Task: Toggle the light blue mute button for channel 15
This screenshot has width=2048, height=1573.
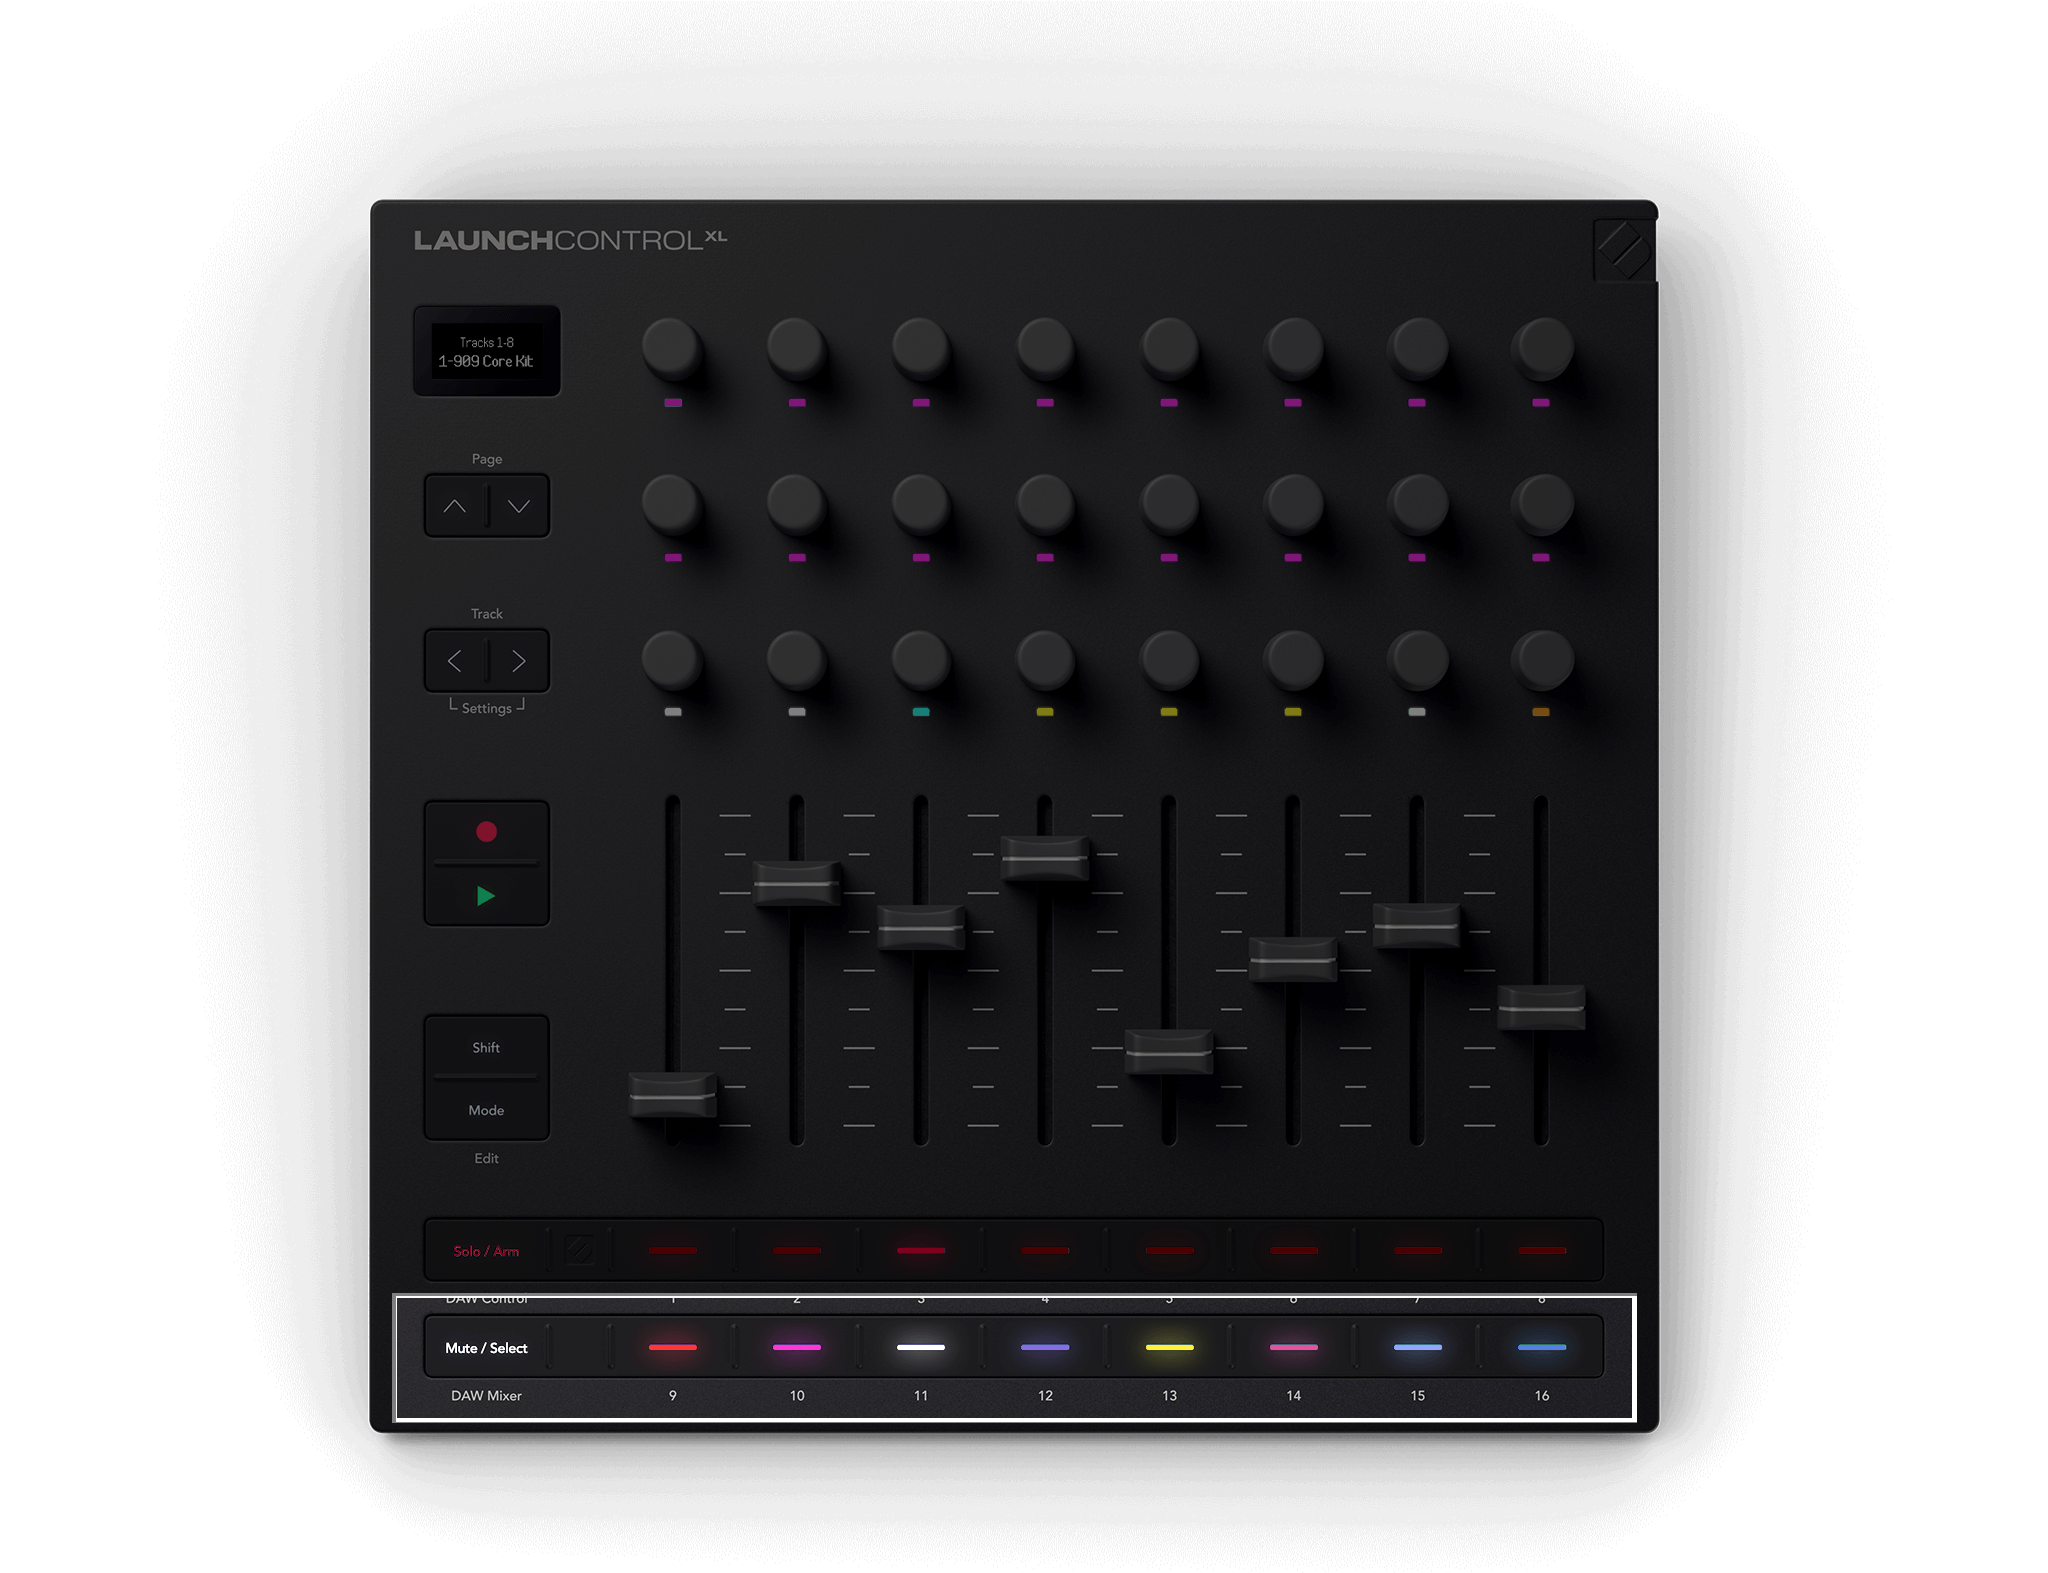Action: [x=1417, y=1348]
